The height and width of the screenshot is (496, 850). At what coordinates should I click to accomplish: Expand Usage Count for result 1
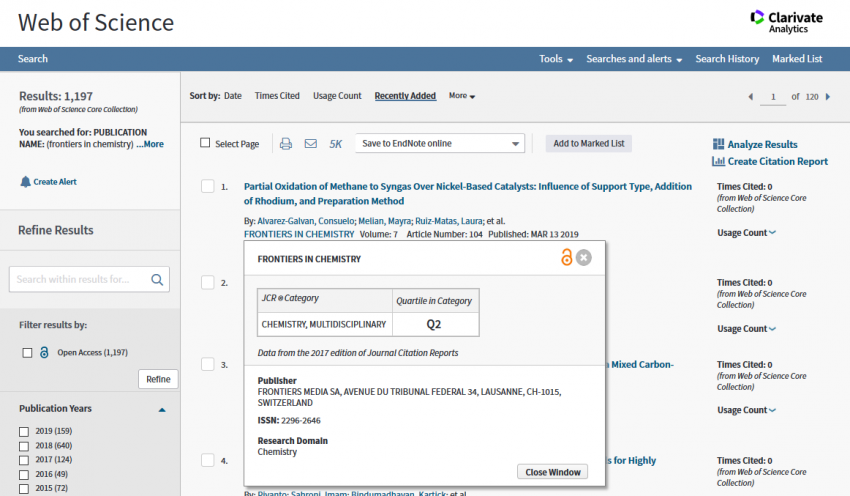tap(746, 233)
